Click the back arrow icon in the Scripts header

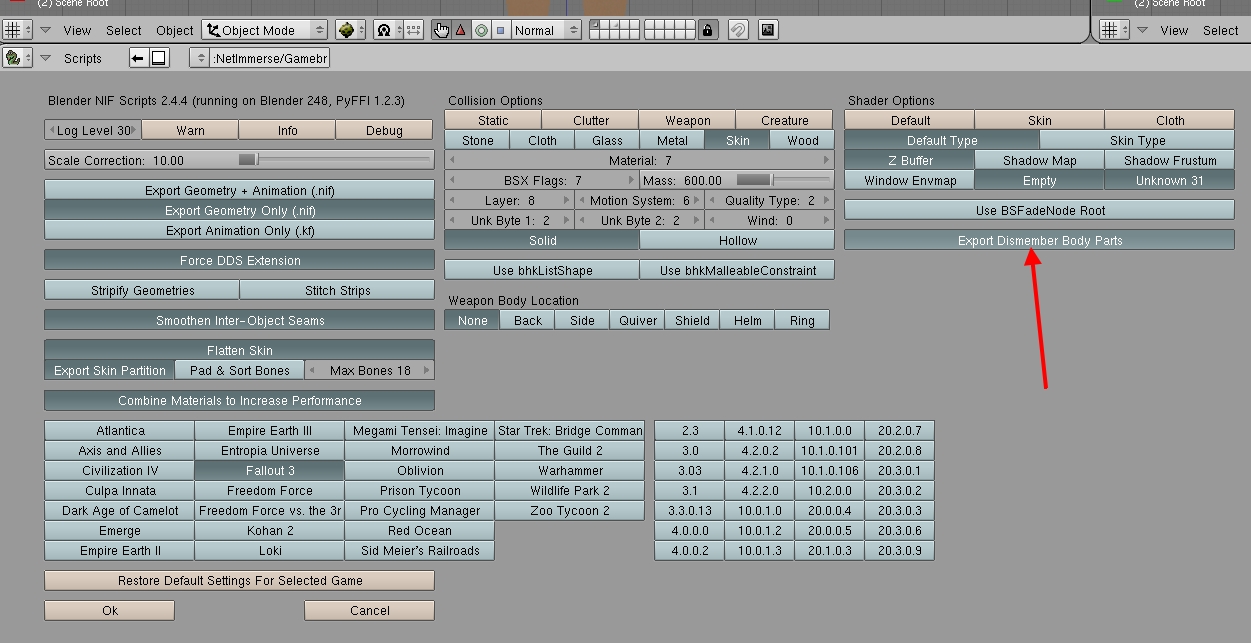(138, 58)
